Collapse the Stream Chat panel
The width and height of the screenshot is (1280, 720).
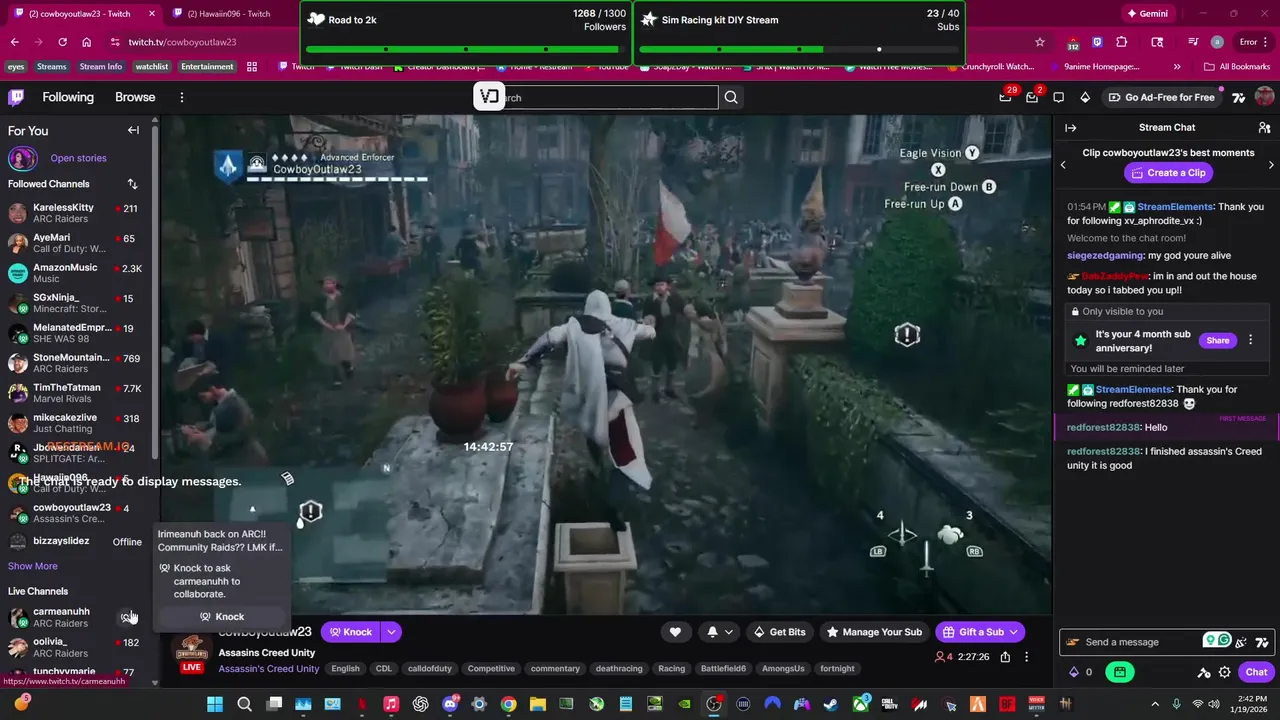coord(1070,128)
